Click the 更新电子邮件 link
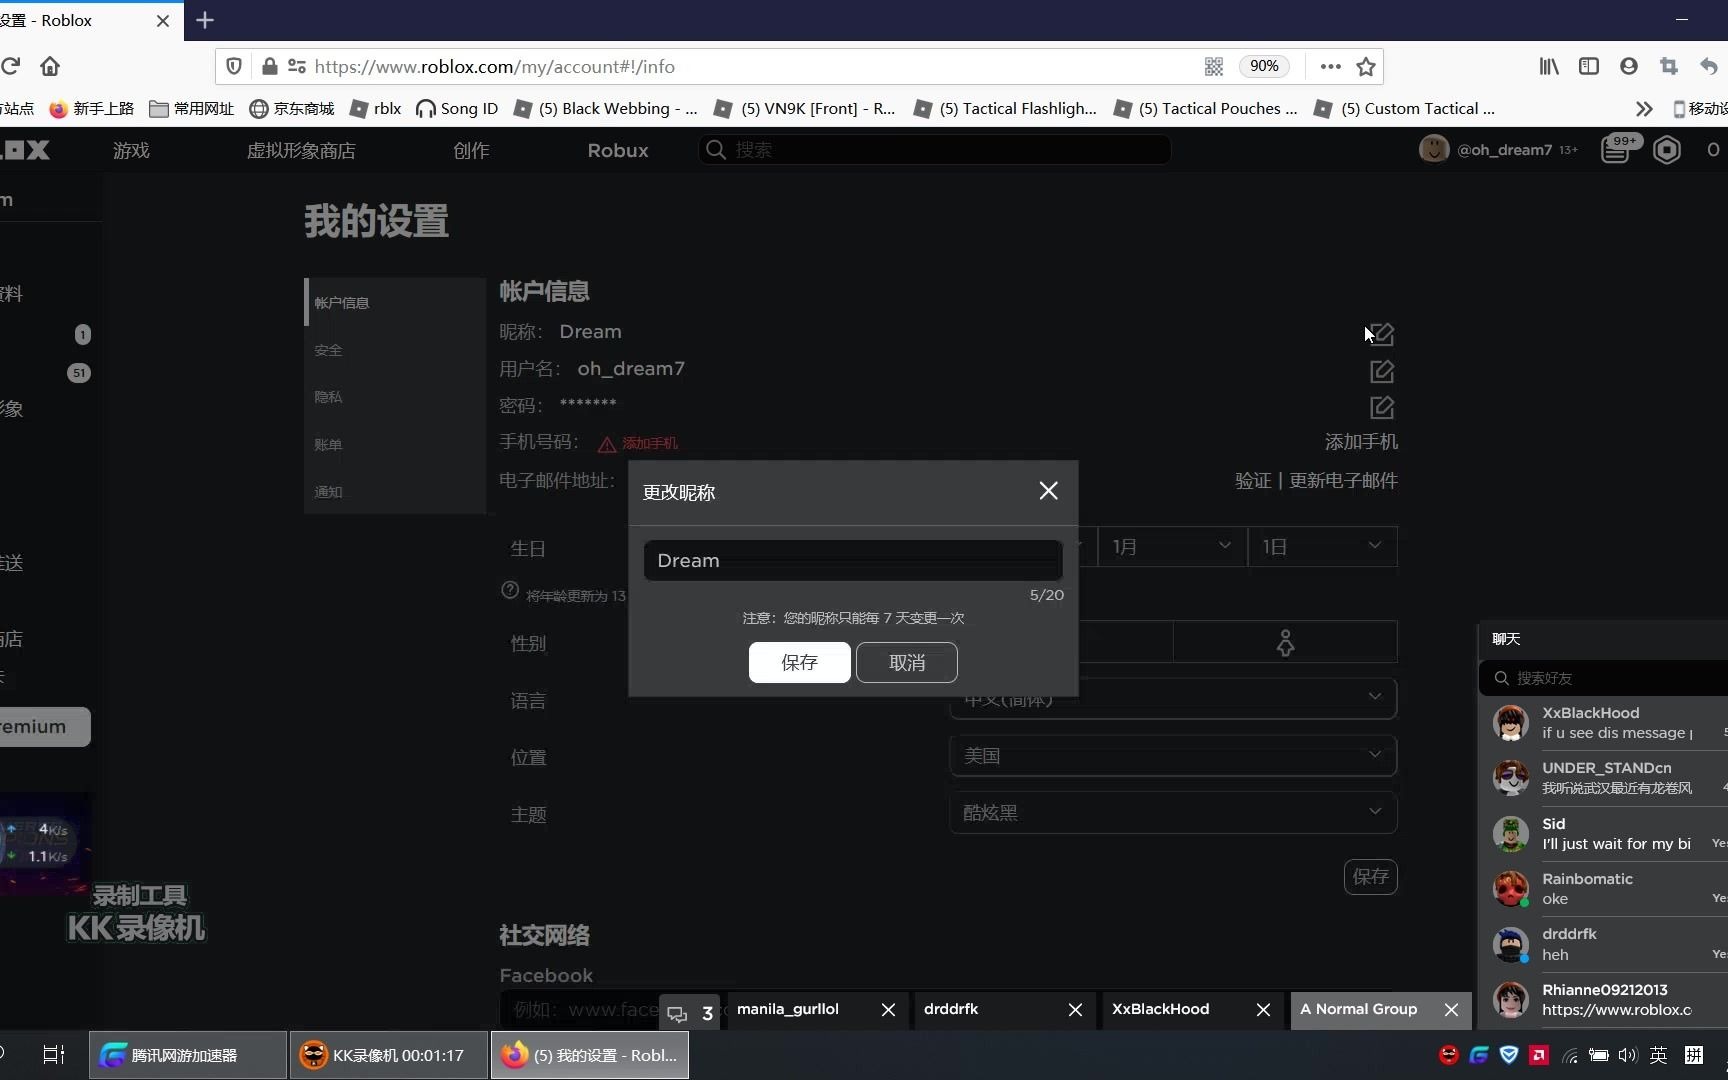The height and width of the screenshot is (1080, 1728). (1343, 480)
